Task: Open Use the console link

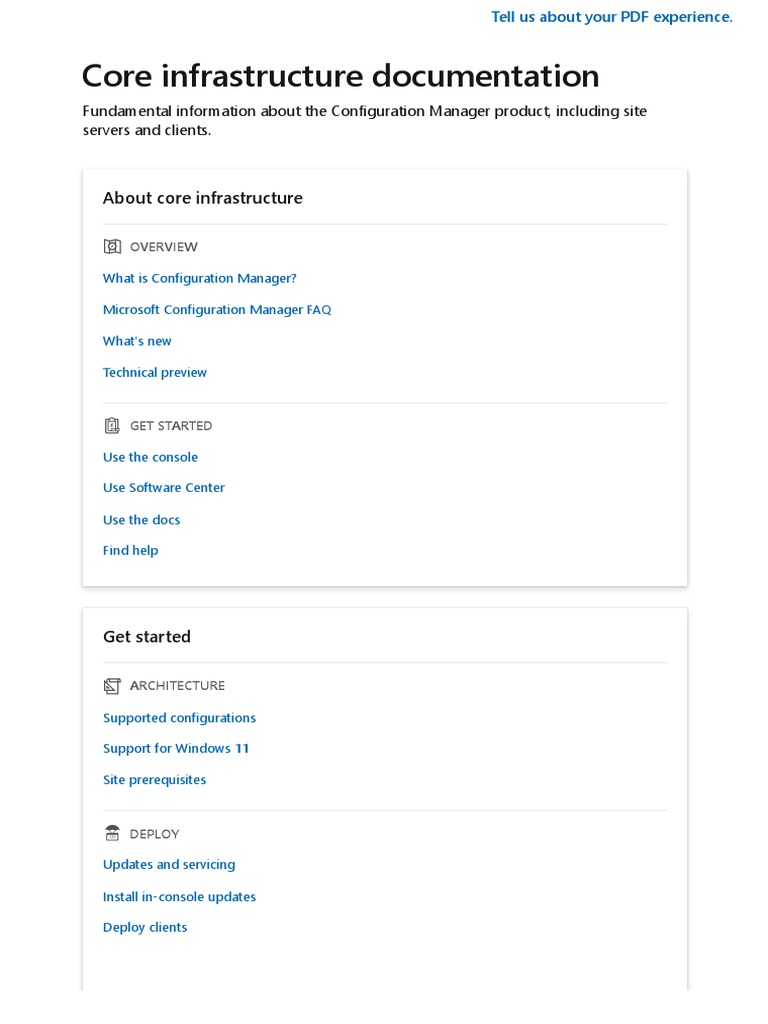Action: pyautogui.click(x=150, y=458)
